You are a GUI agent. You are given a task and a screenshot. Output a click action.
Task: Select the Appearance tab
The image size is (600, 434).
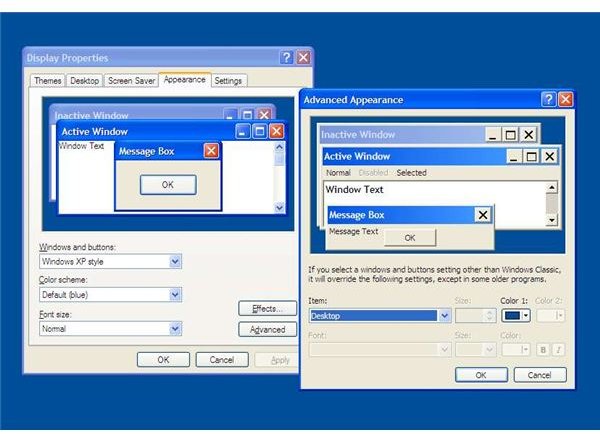(184, 80)
